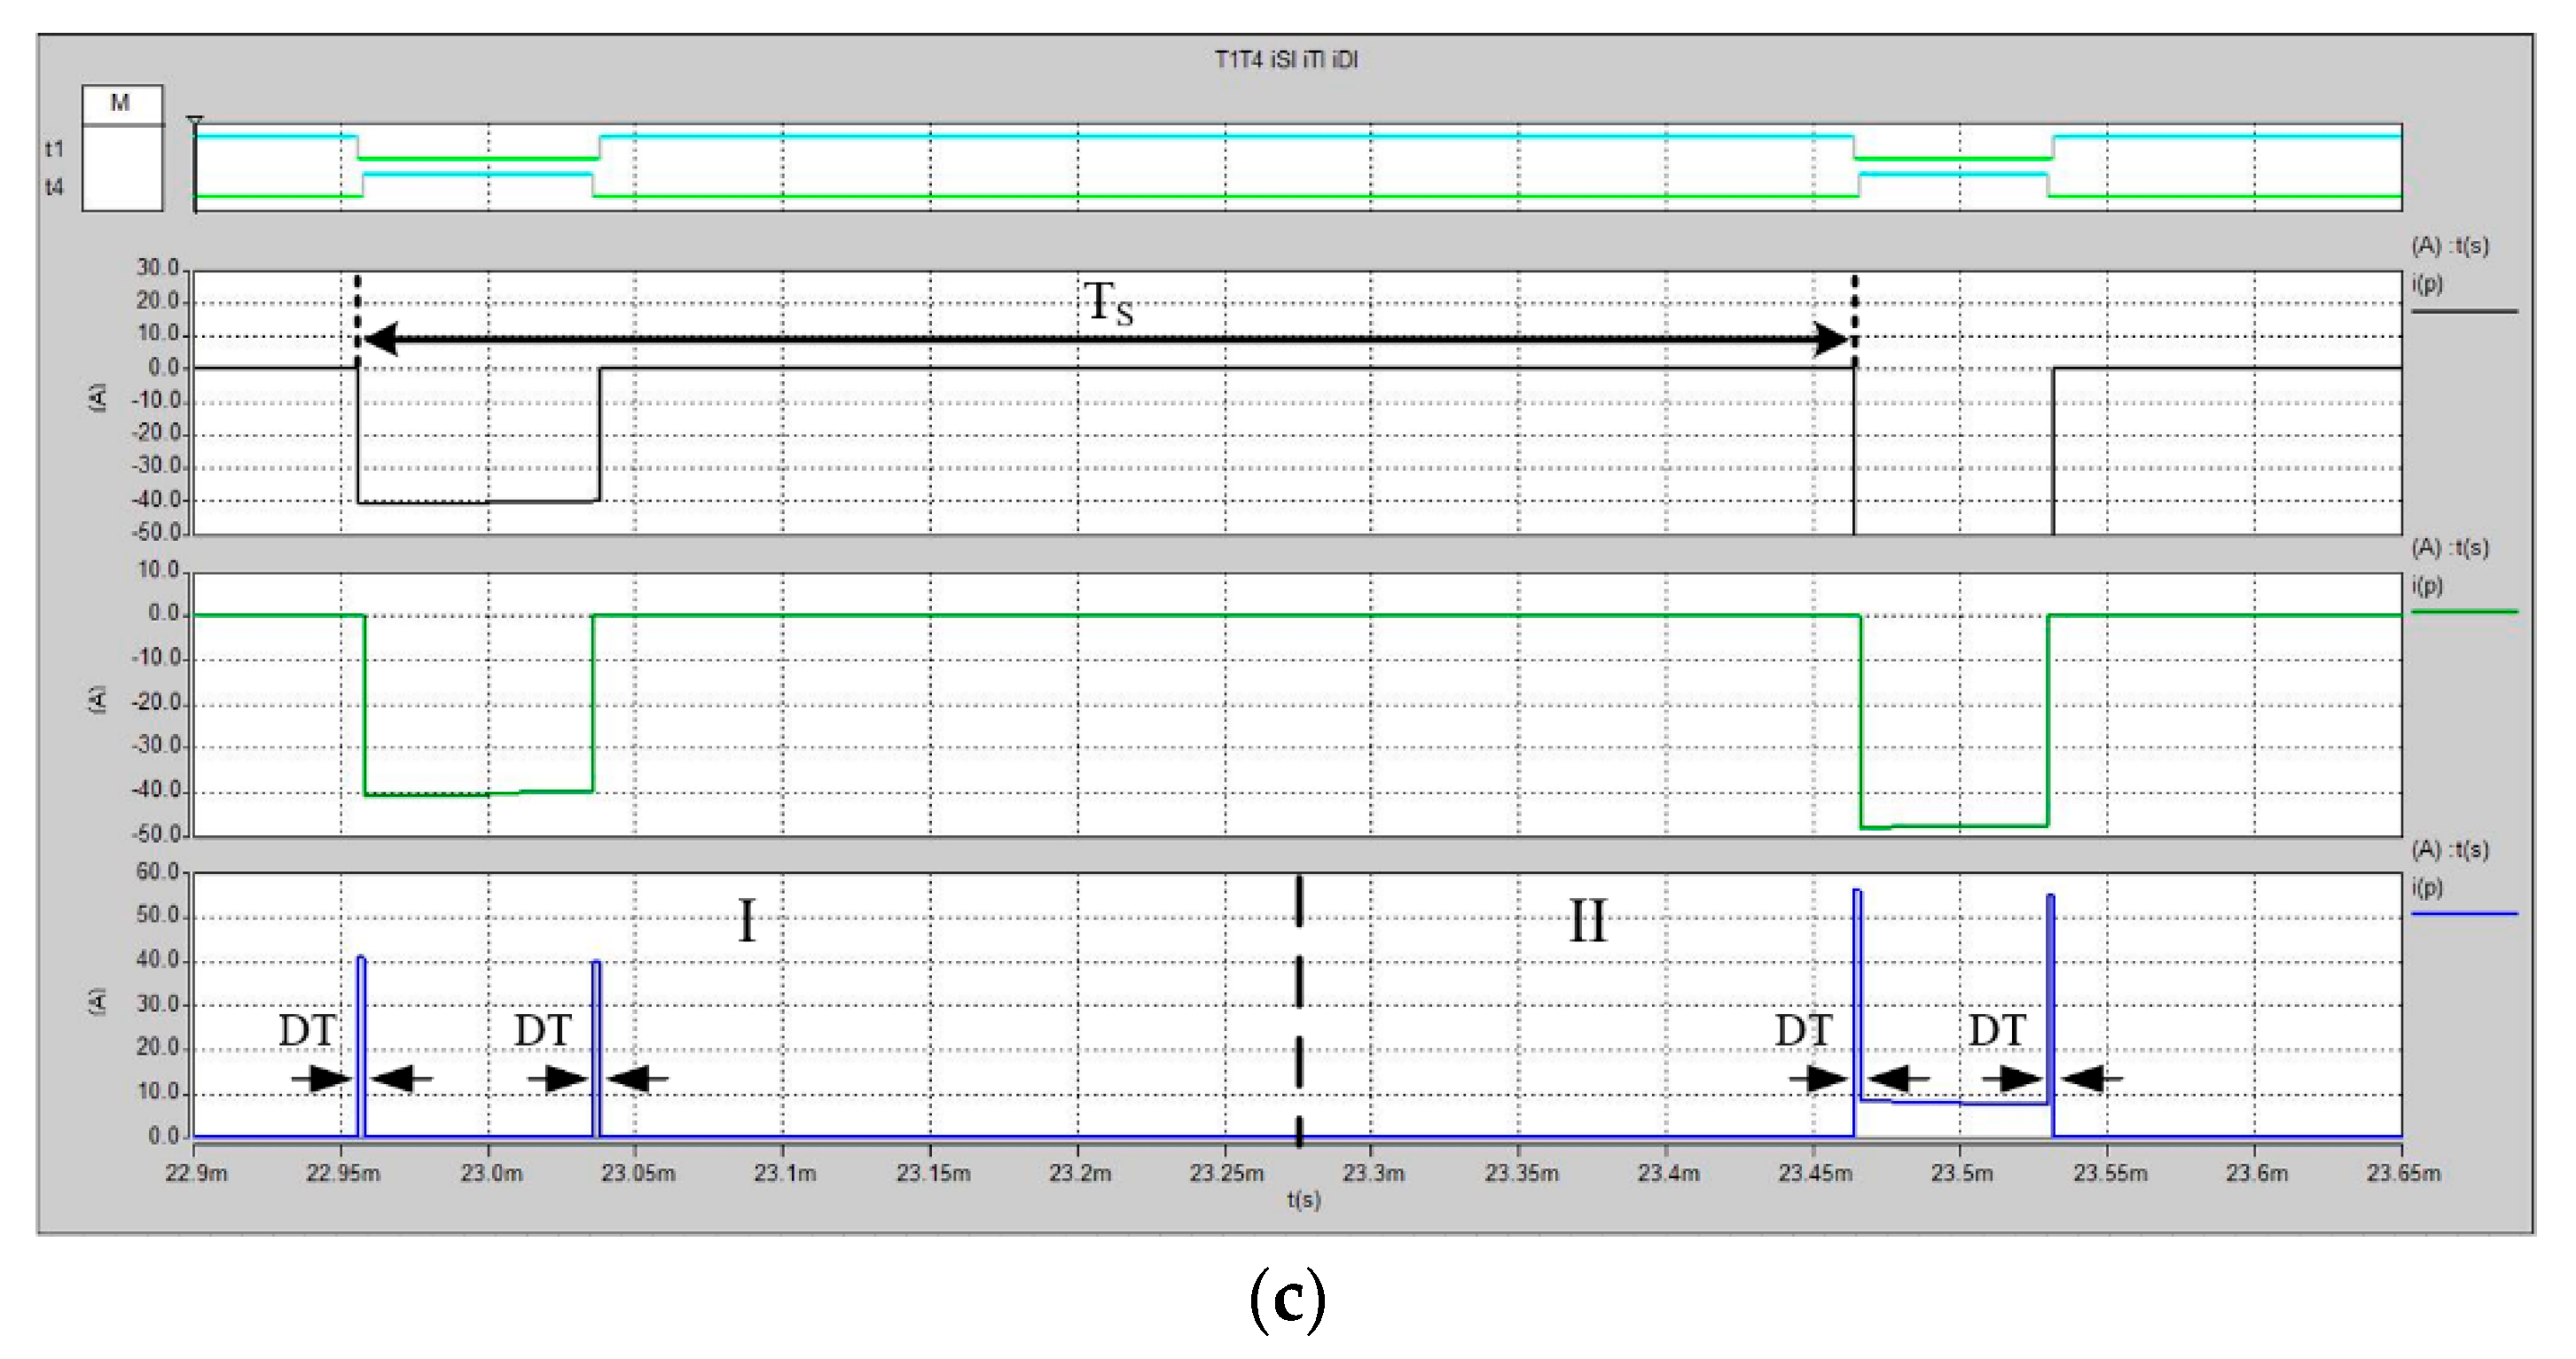Click the 23.25m tick on time axis
The height and width of the screenshot is (1359, 2576).
click(1226, 1173)
